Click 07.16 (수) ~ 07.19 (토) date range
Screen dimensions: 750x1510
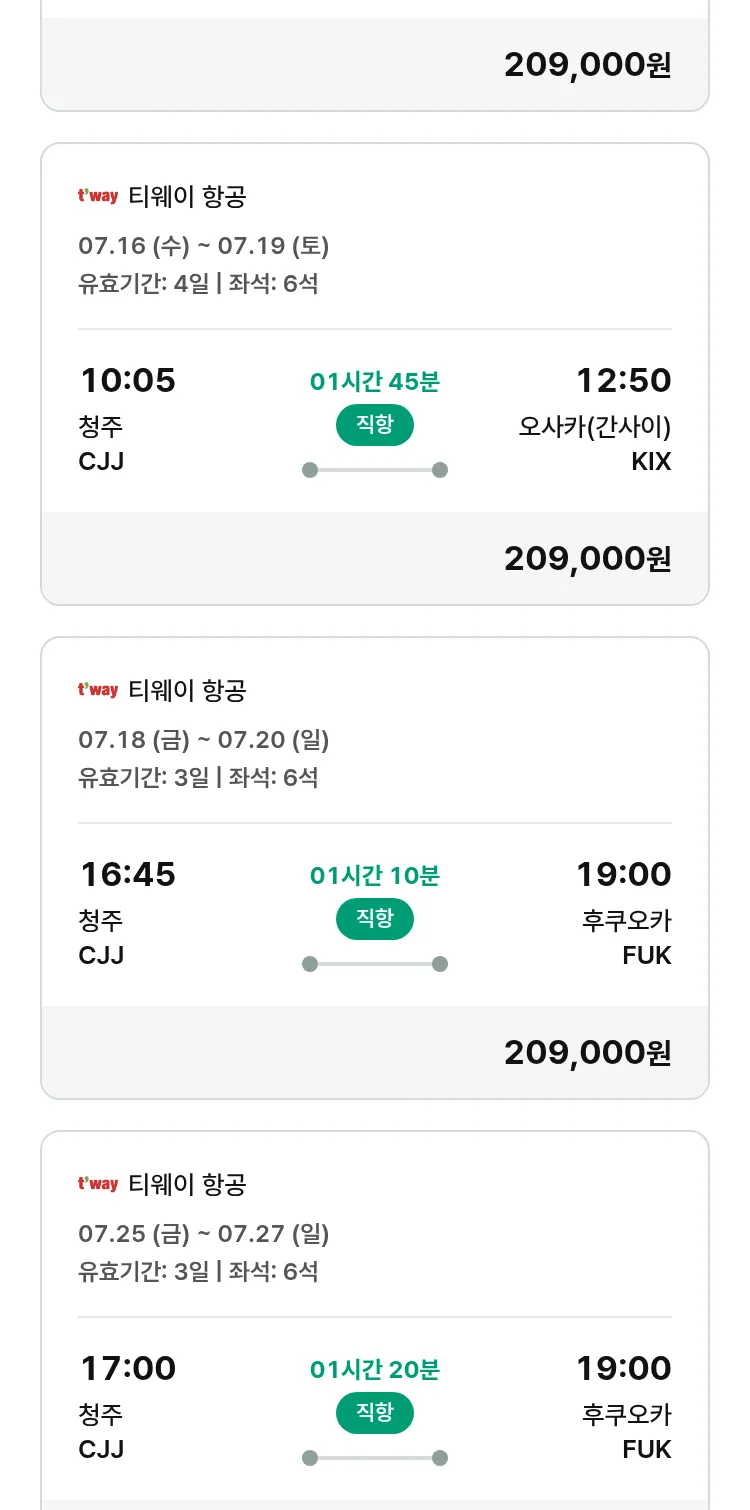pyautogui.click(x=204, y=246)
